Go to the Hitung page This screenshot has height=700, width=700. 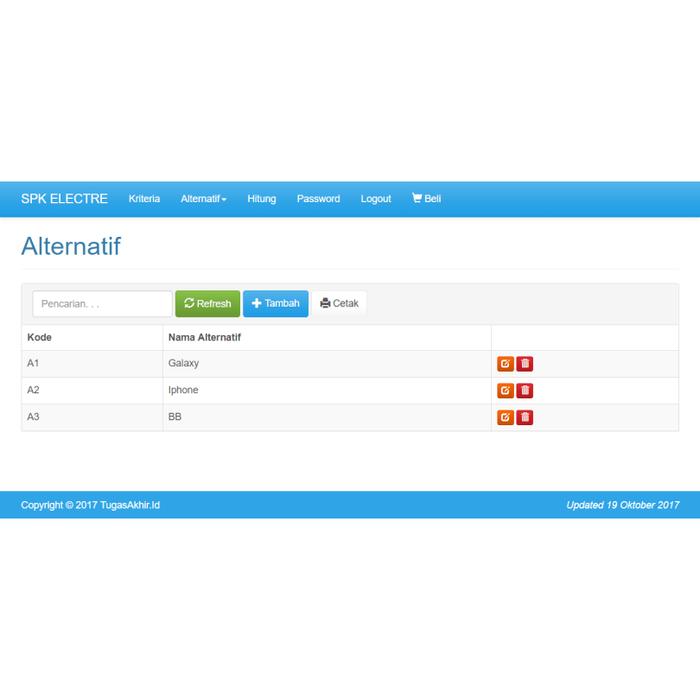[x=261, y=199]
